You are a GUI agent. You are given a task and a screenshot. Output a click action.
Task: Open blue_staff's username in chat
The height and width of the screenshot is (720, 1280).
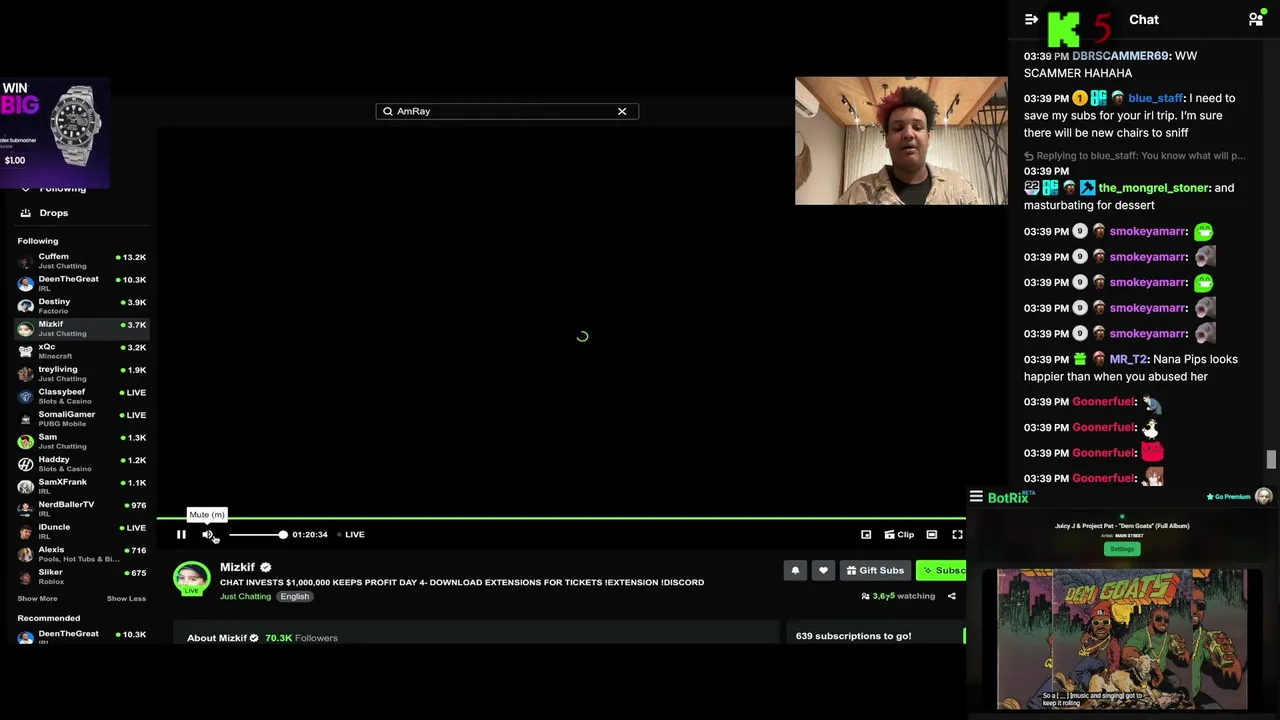(x=1155, y=98)
